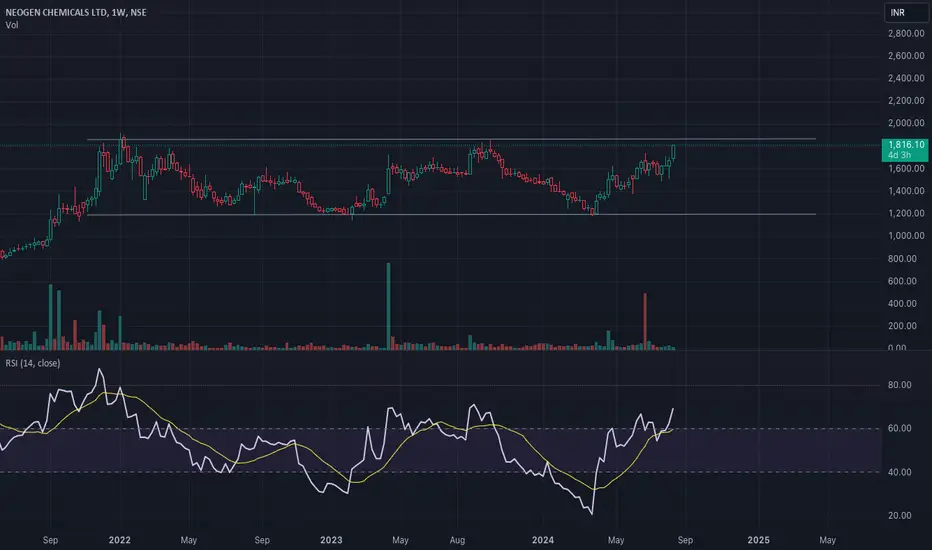This screenshot has width=932, height=550.
Task: Click the latest green candlestick
Action: (x=673, y=152)
